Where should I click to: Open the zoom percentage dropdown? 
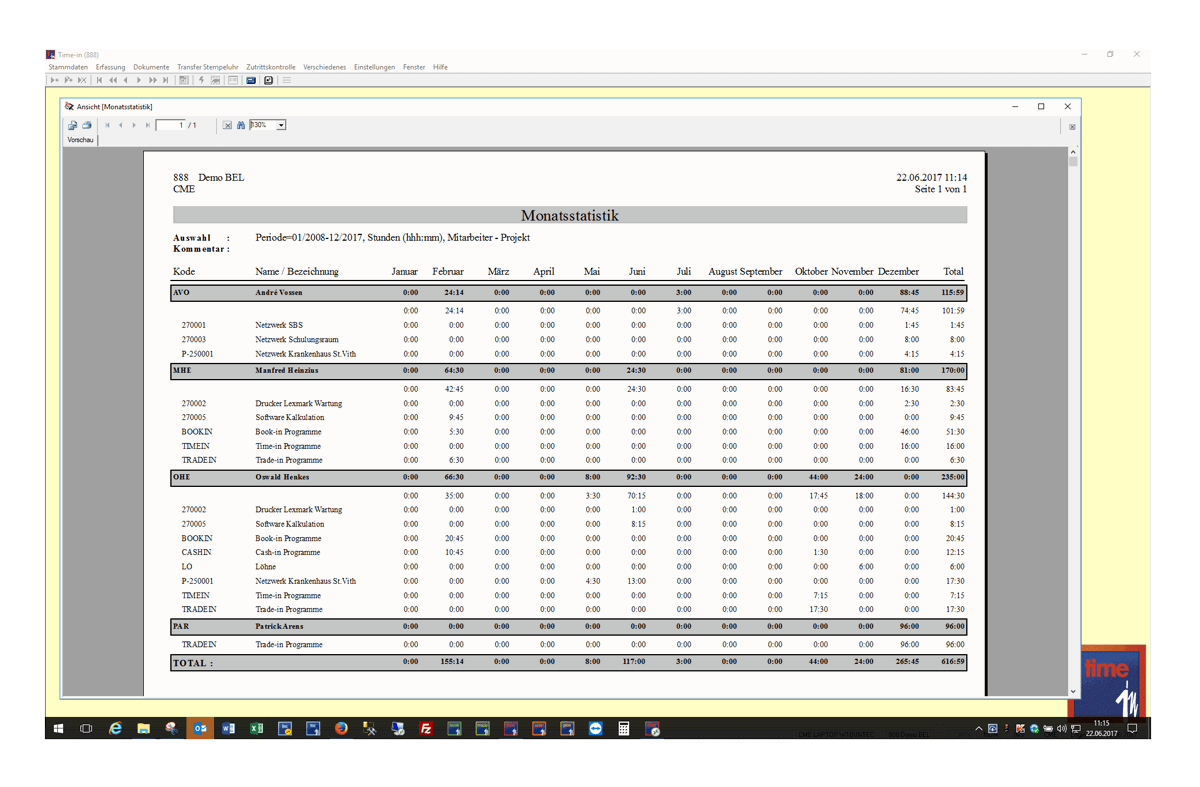[281, 125]
